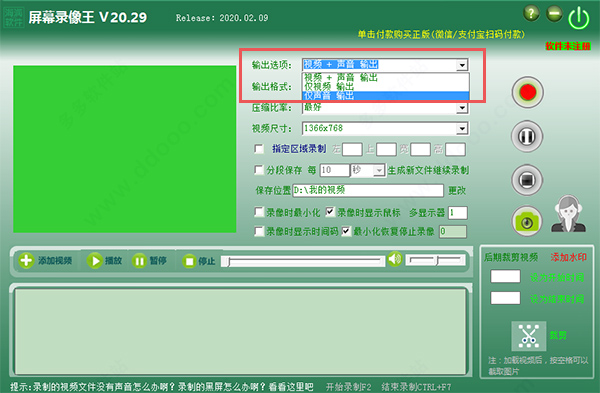The height and width of the screenshot is (393, 600).
Task: Open help with the question mark icon
Action: [x=531, y=13]
